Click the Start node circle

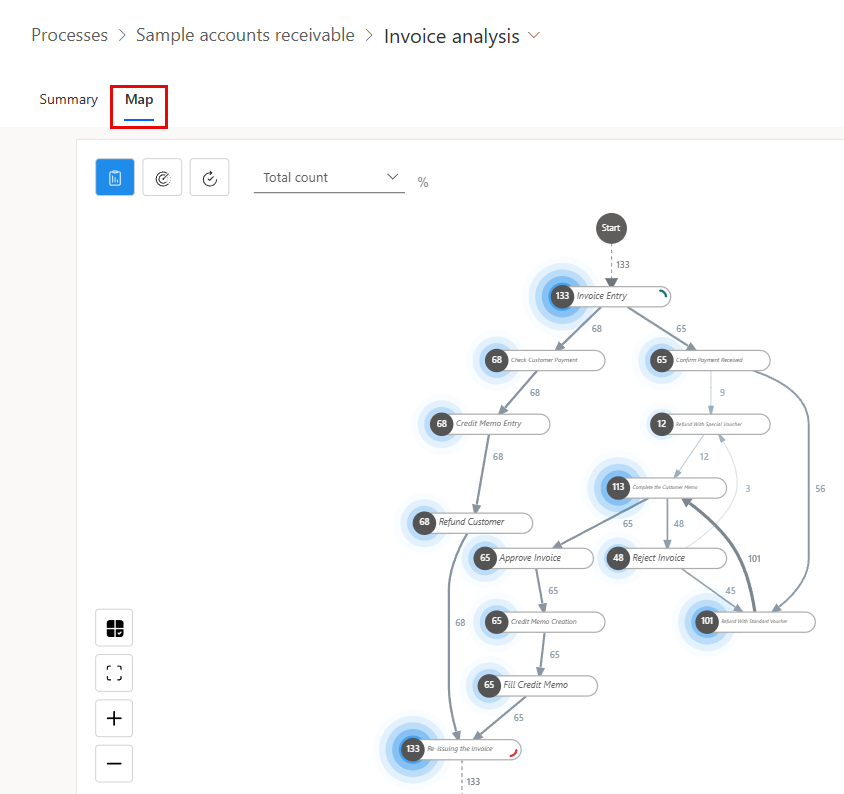[611, 228]
